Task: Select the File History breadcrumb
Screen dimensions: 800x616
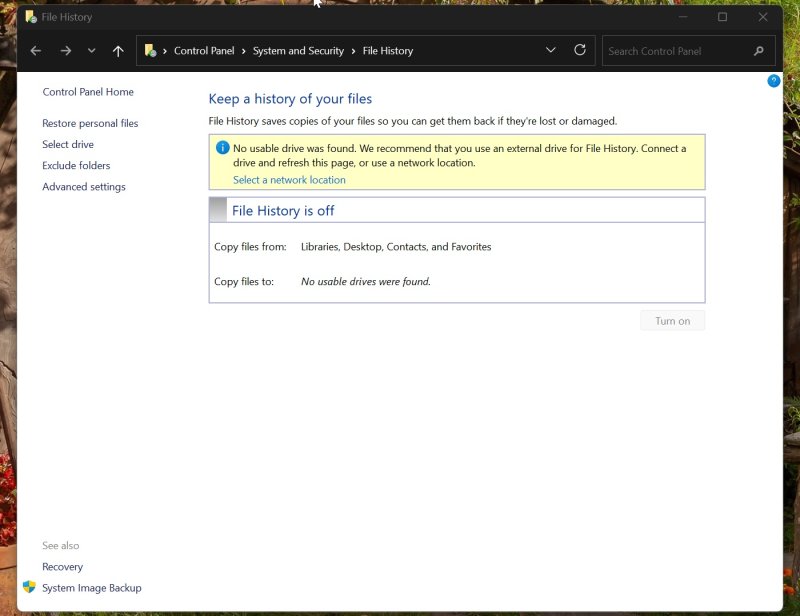Action: point(388,51)
